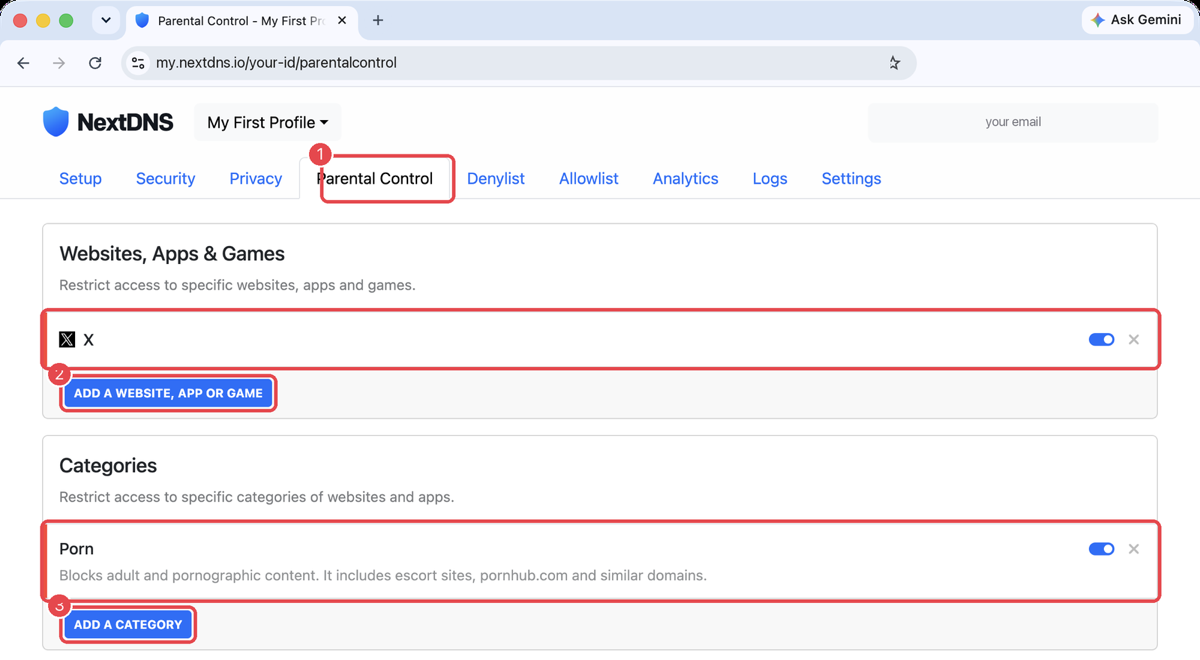The image size is (1200, 660).
Task: Select the Parental Control tab
Action: 375,179
